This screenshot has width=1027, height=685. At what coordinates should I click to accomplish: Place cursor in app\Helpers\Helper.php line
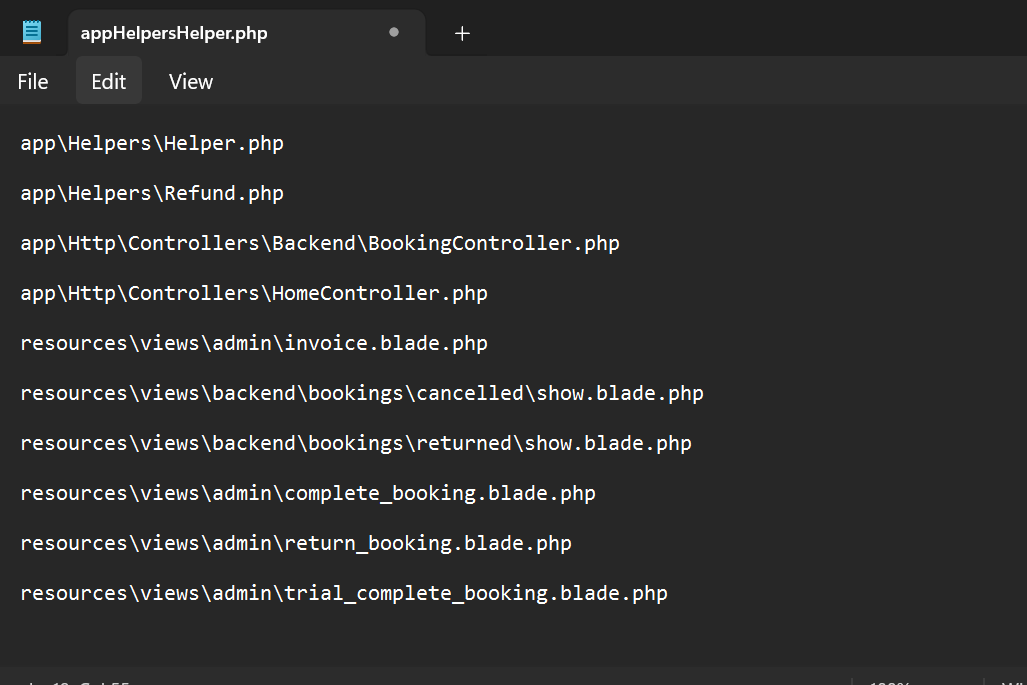(152, 143)
